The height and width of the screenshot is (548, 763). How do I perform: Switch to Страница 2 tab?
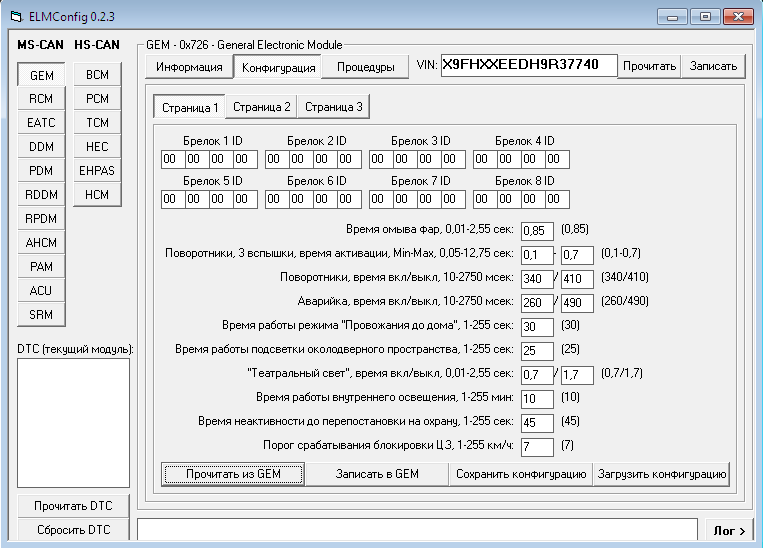coord(260,107)
